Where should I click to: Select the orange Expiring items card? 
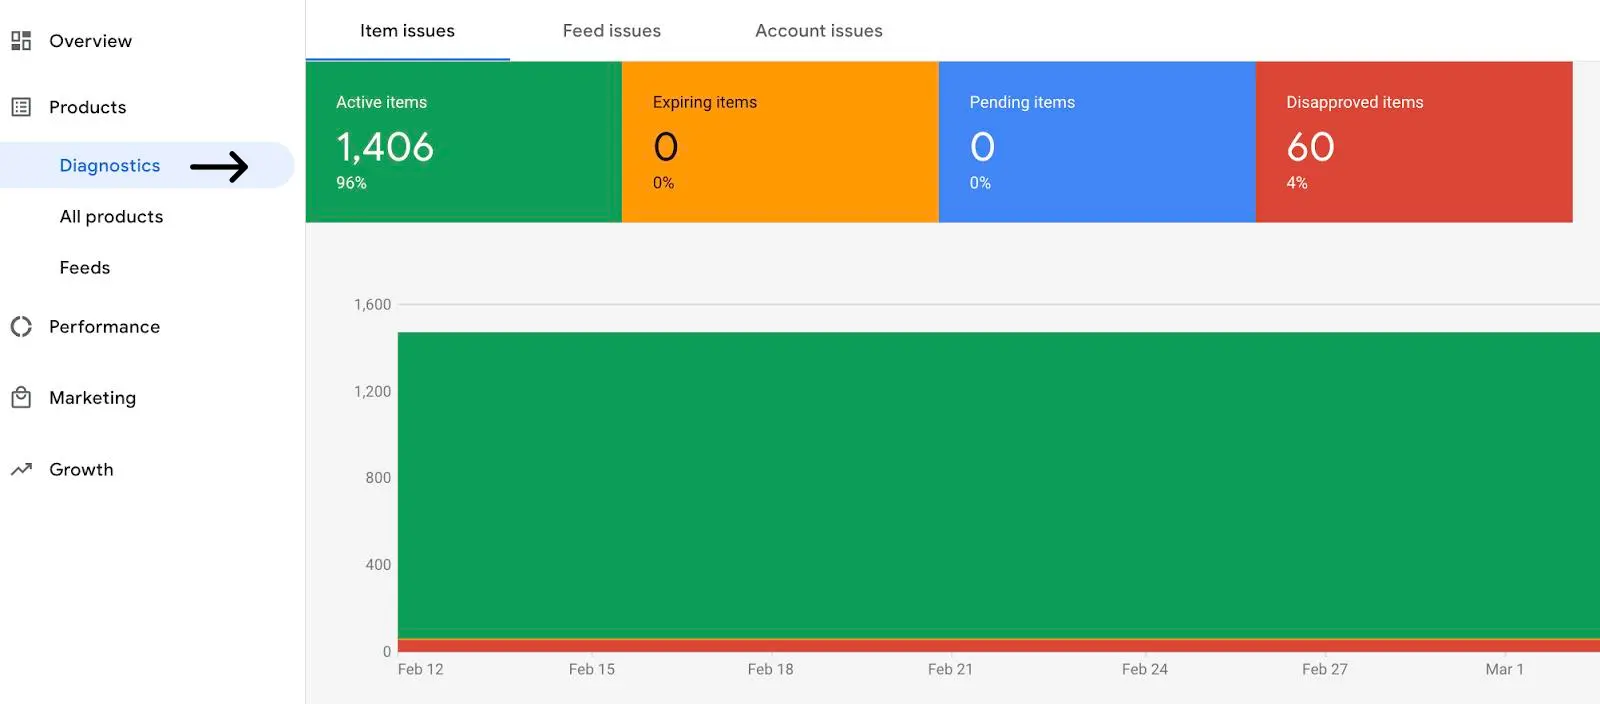coord(780,142)
